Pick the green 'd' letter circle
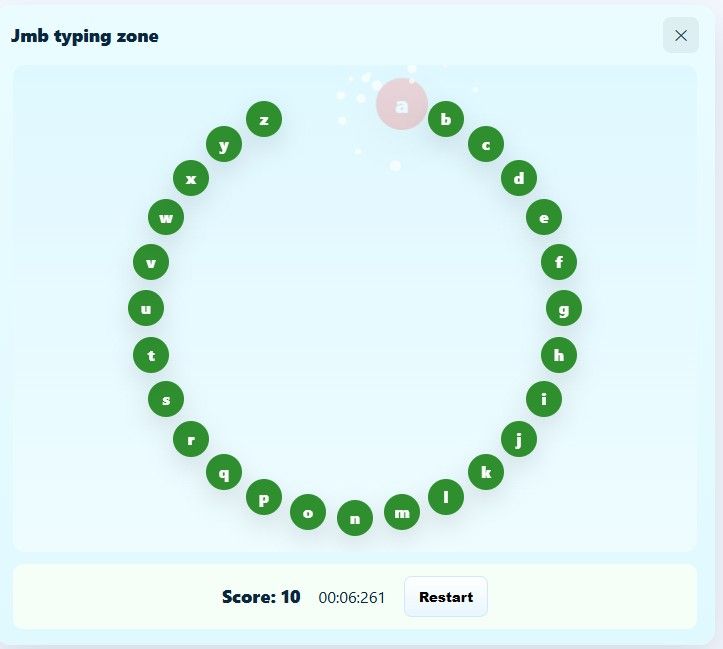The height and width of the screenshot is (649, 723). tap(519, 179)
